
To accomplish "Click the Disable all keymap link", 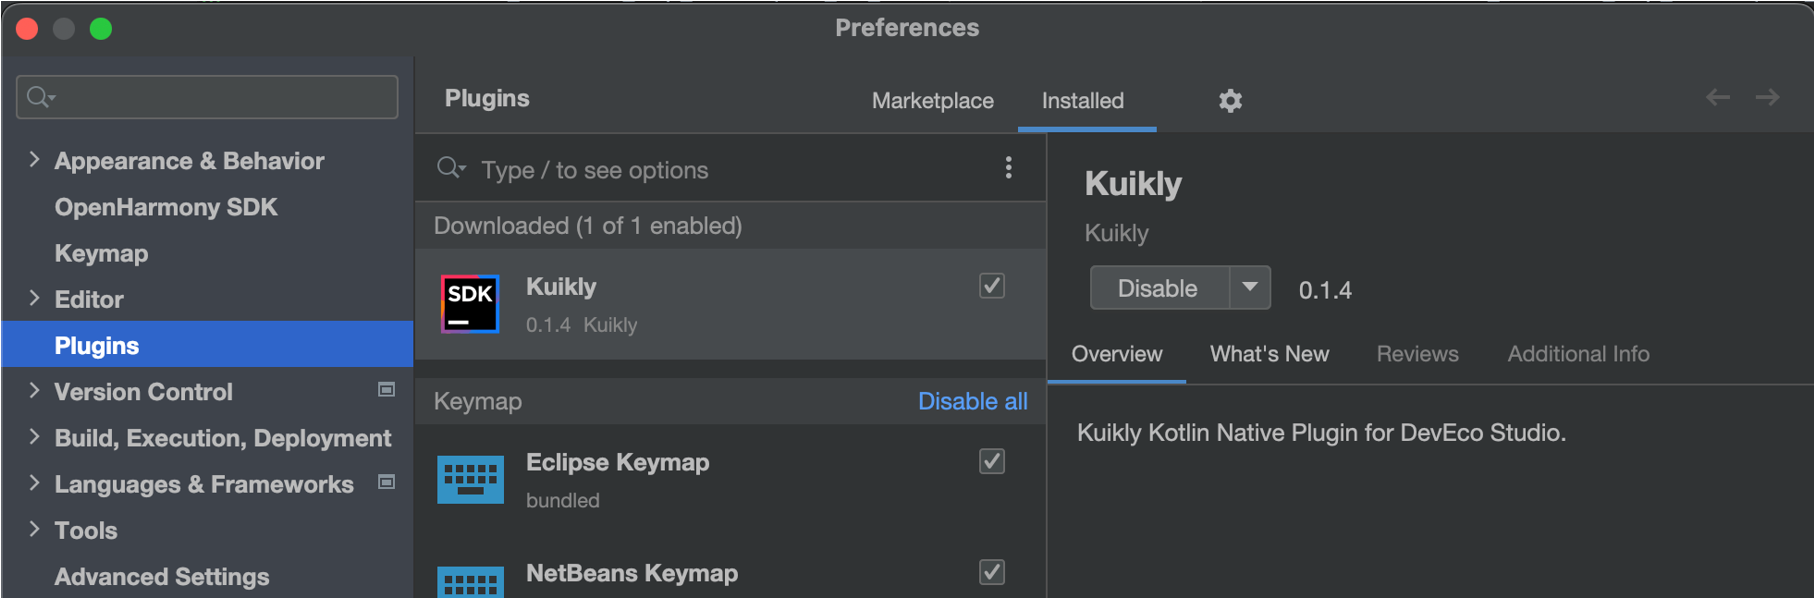I will [x=973, y=401].
